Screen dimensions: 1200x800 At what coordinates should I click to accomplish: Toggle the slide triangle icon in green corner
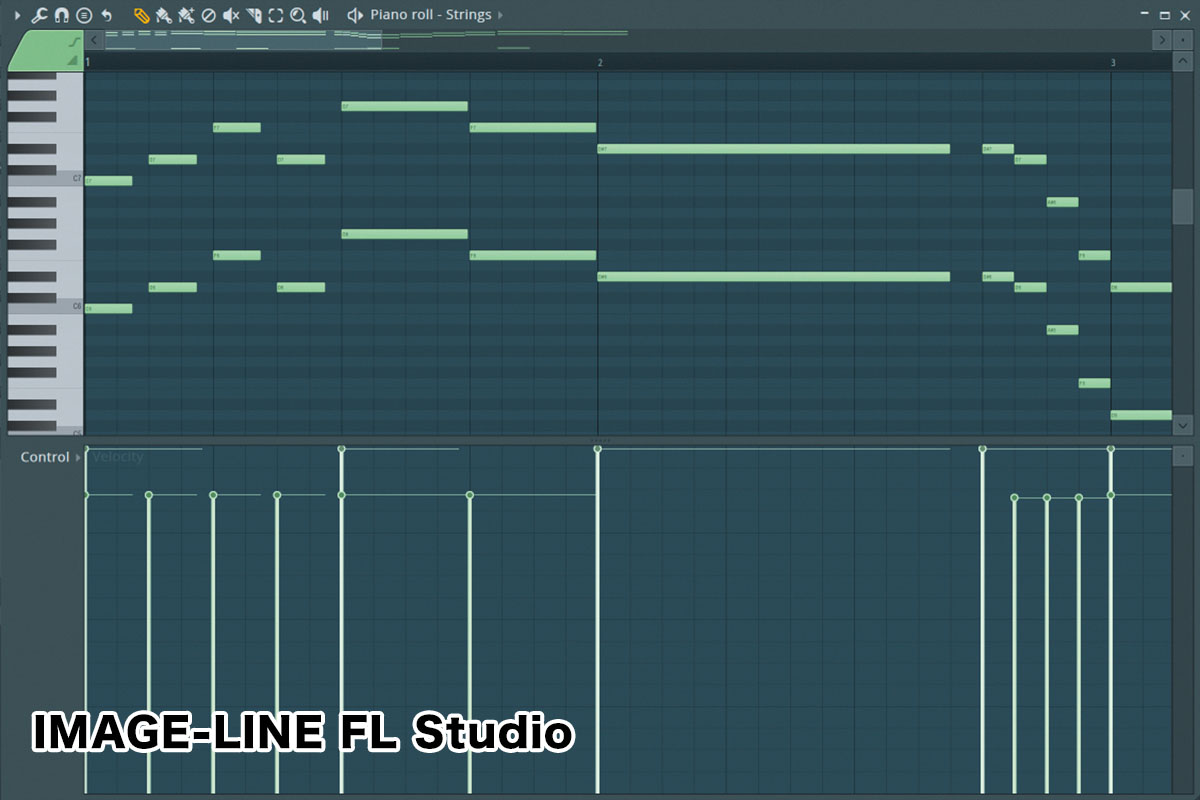[x=73, y=61]
